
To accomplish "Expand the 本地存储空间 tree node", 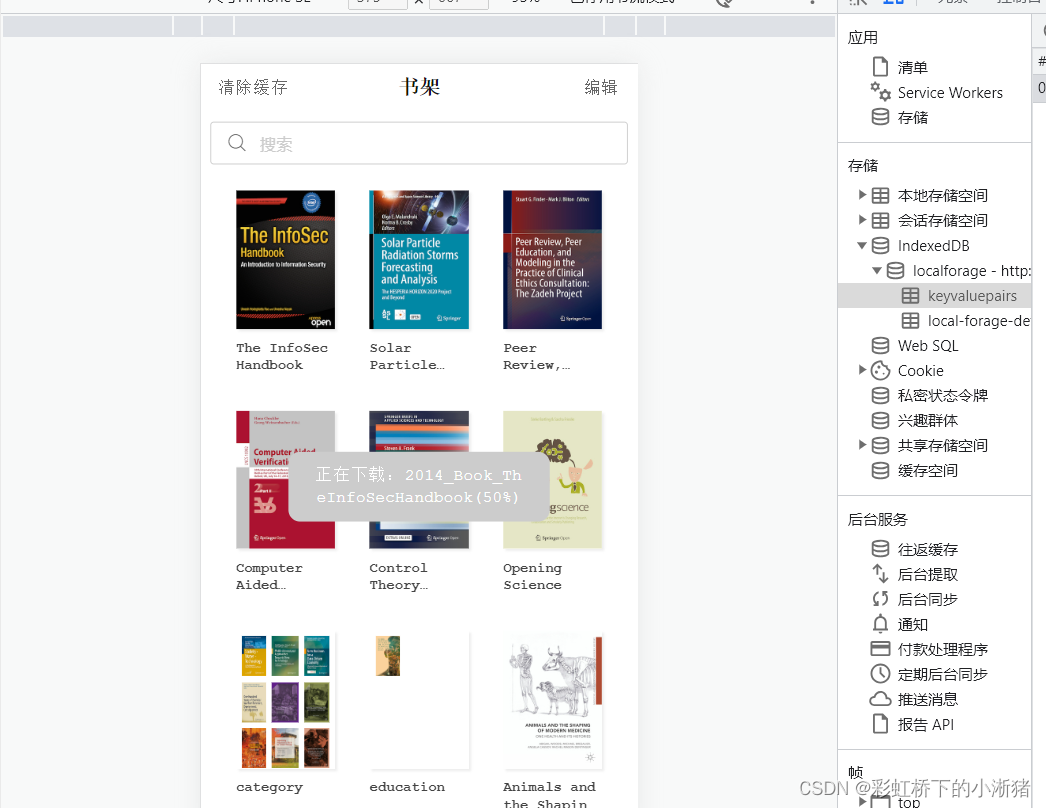I will pyautogui.click(x=862, y=195).
